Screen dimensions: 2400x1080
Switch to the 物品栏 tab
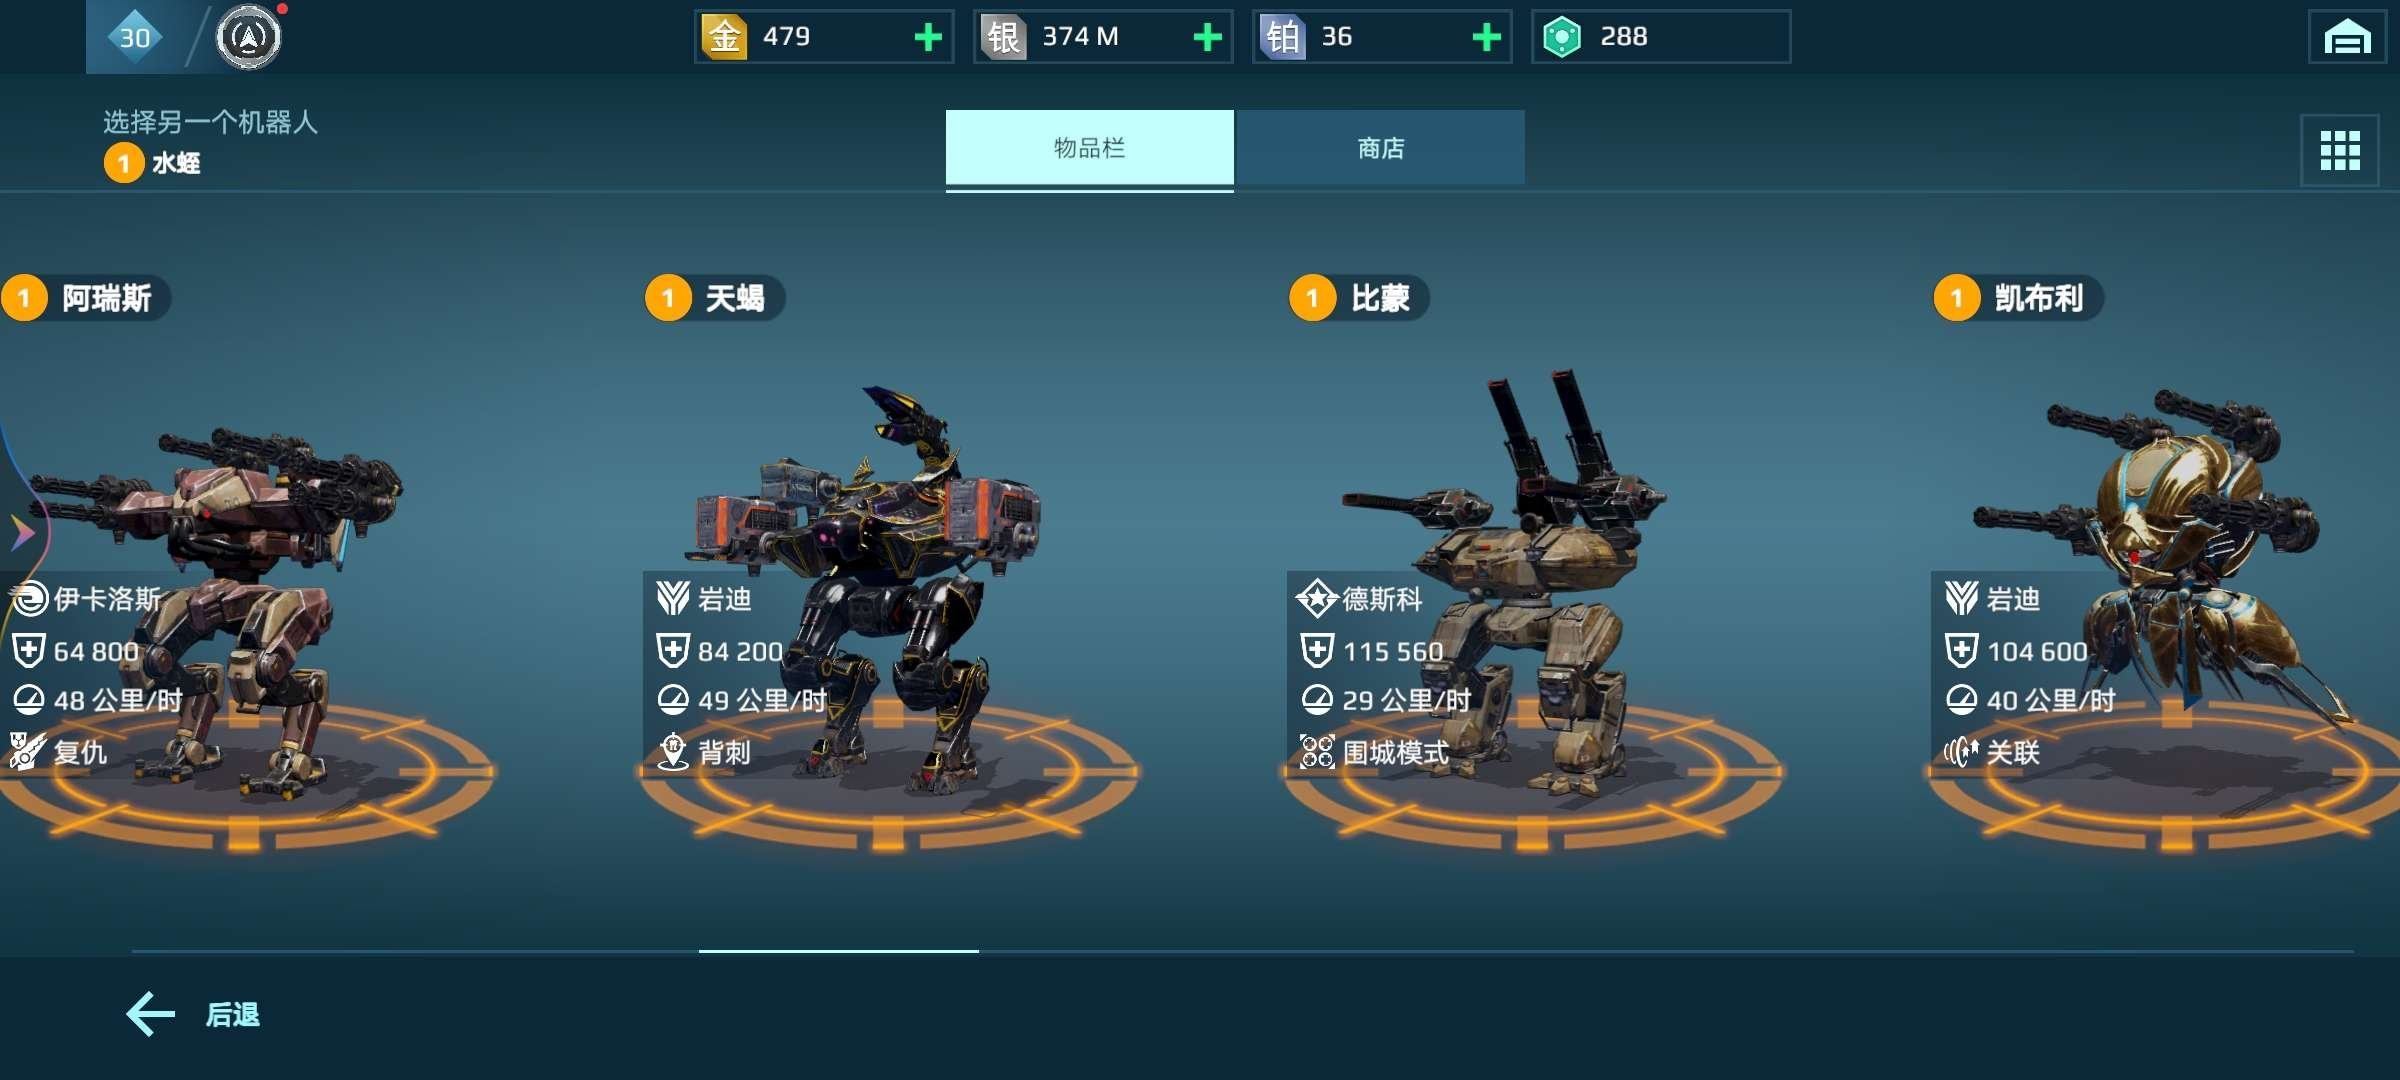tap(1090, 148)
